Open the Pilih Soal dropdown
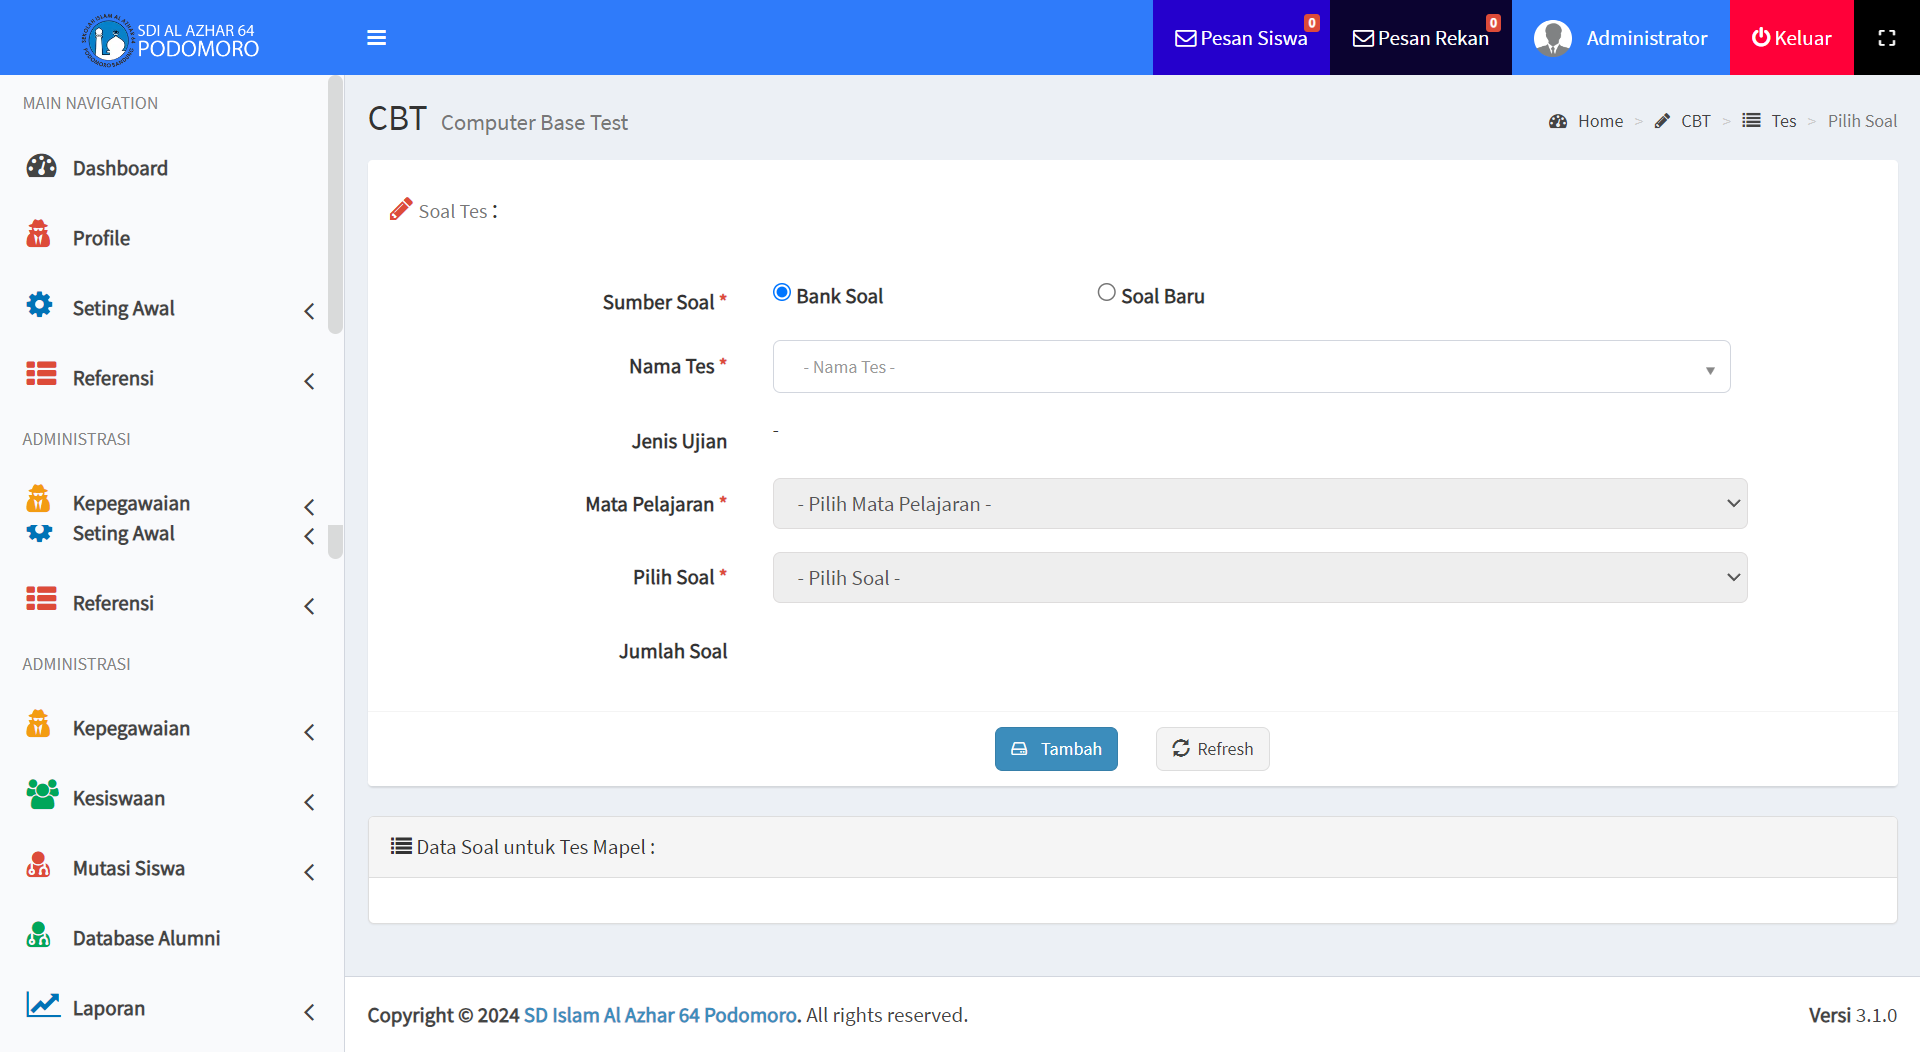Screen dimensions: 1920x1053 (x=1259, y=578)
